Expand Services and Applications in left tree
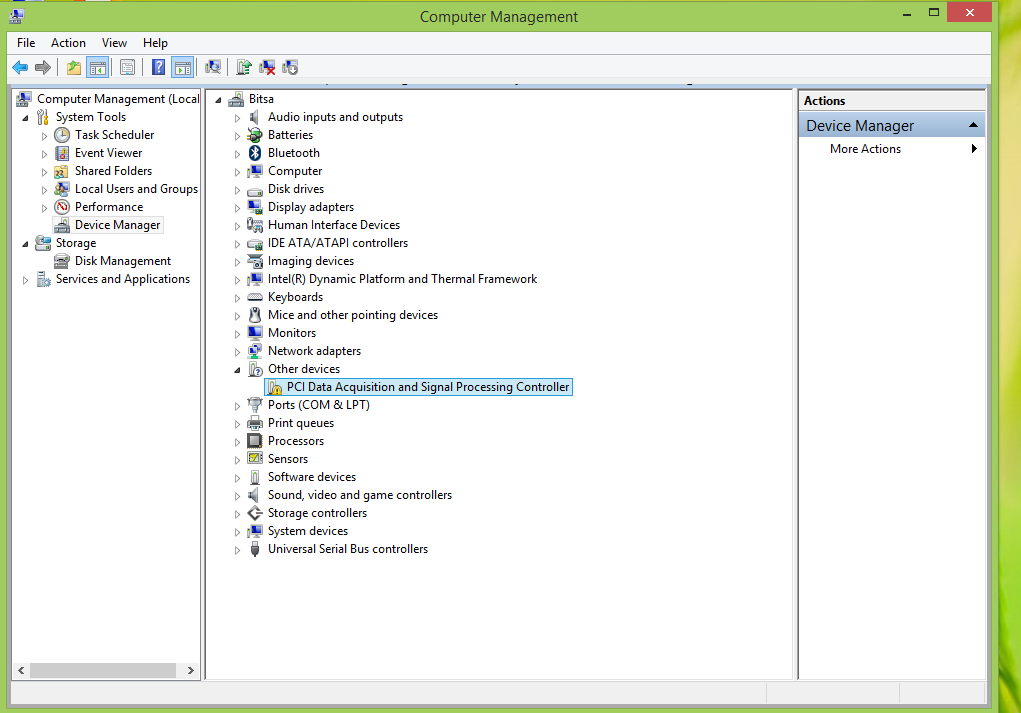1021x713 pixels. [x=26, y=280]
